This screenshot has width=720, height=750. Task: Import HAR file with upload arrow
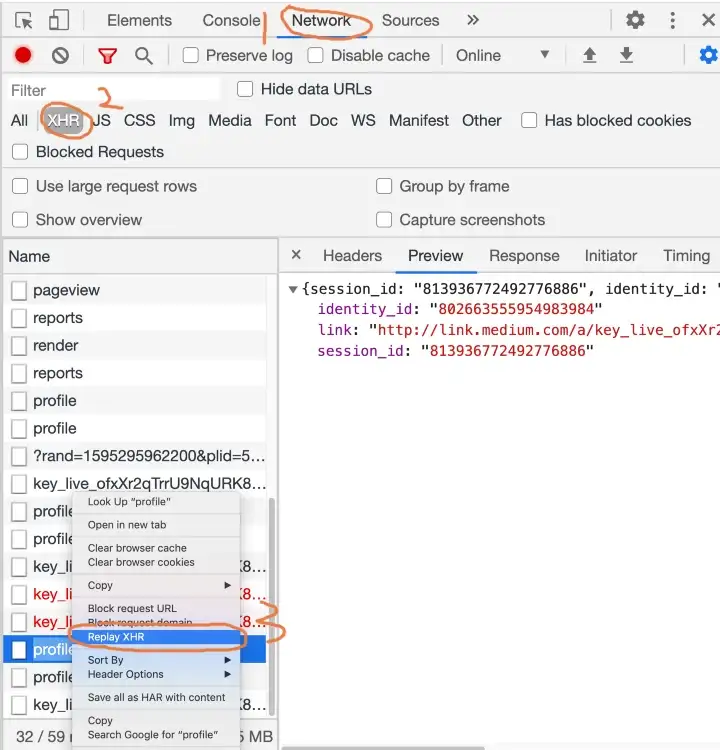590,56
